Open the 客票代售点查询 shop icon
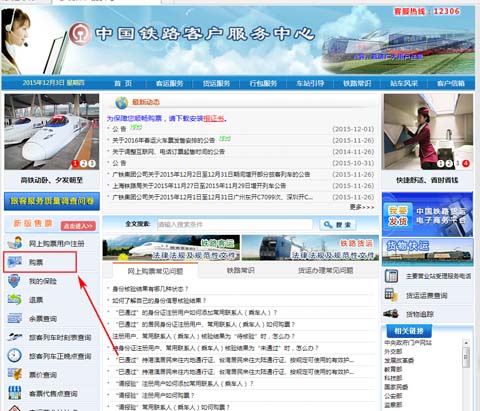Image resolution: width=480 pixels, height=411 pixels. [x=15, y=393]
